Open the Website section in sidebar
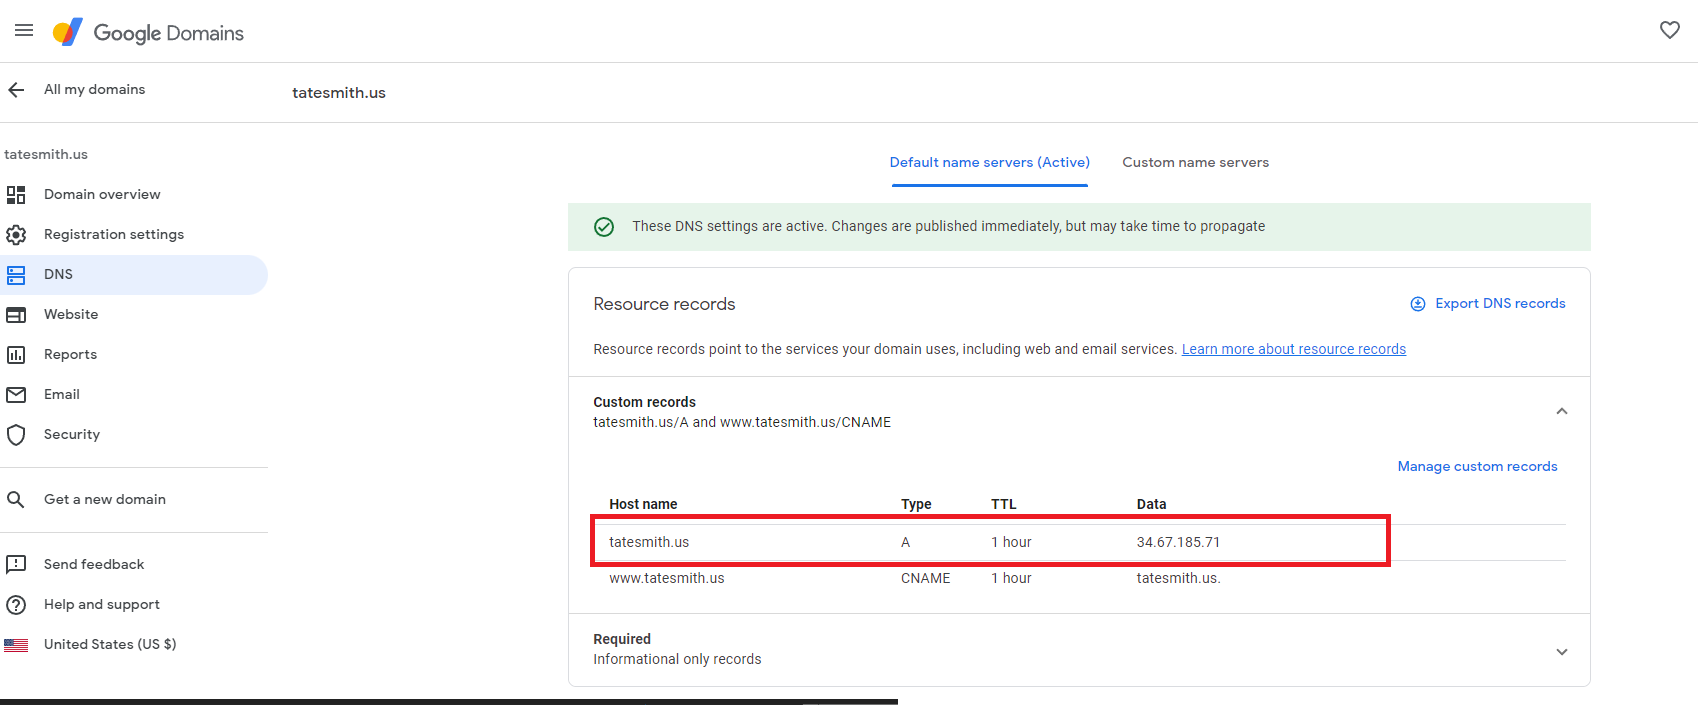 (x=71, y=314)
